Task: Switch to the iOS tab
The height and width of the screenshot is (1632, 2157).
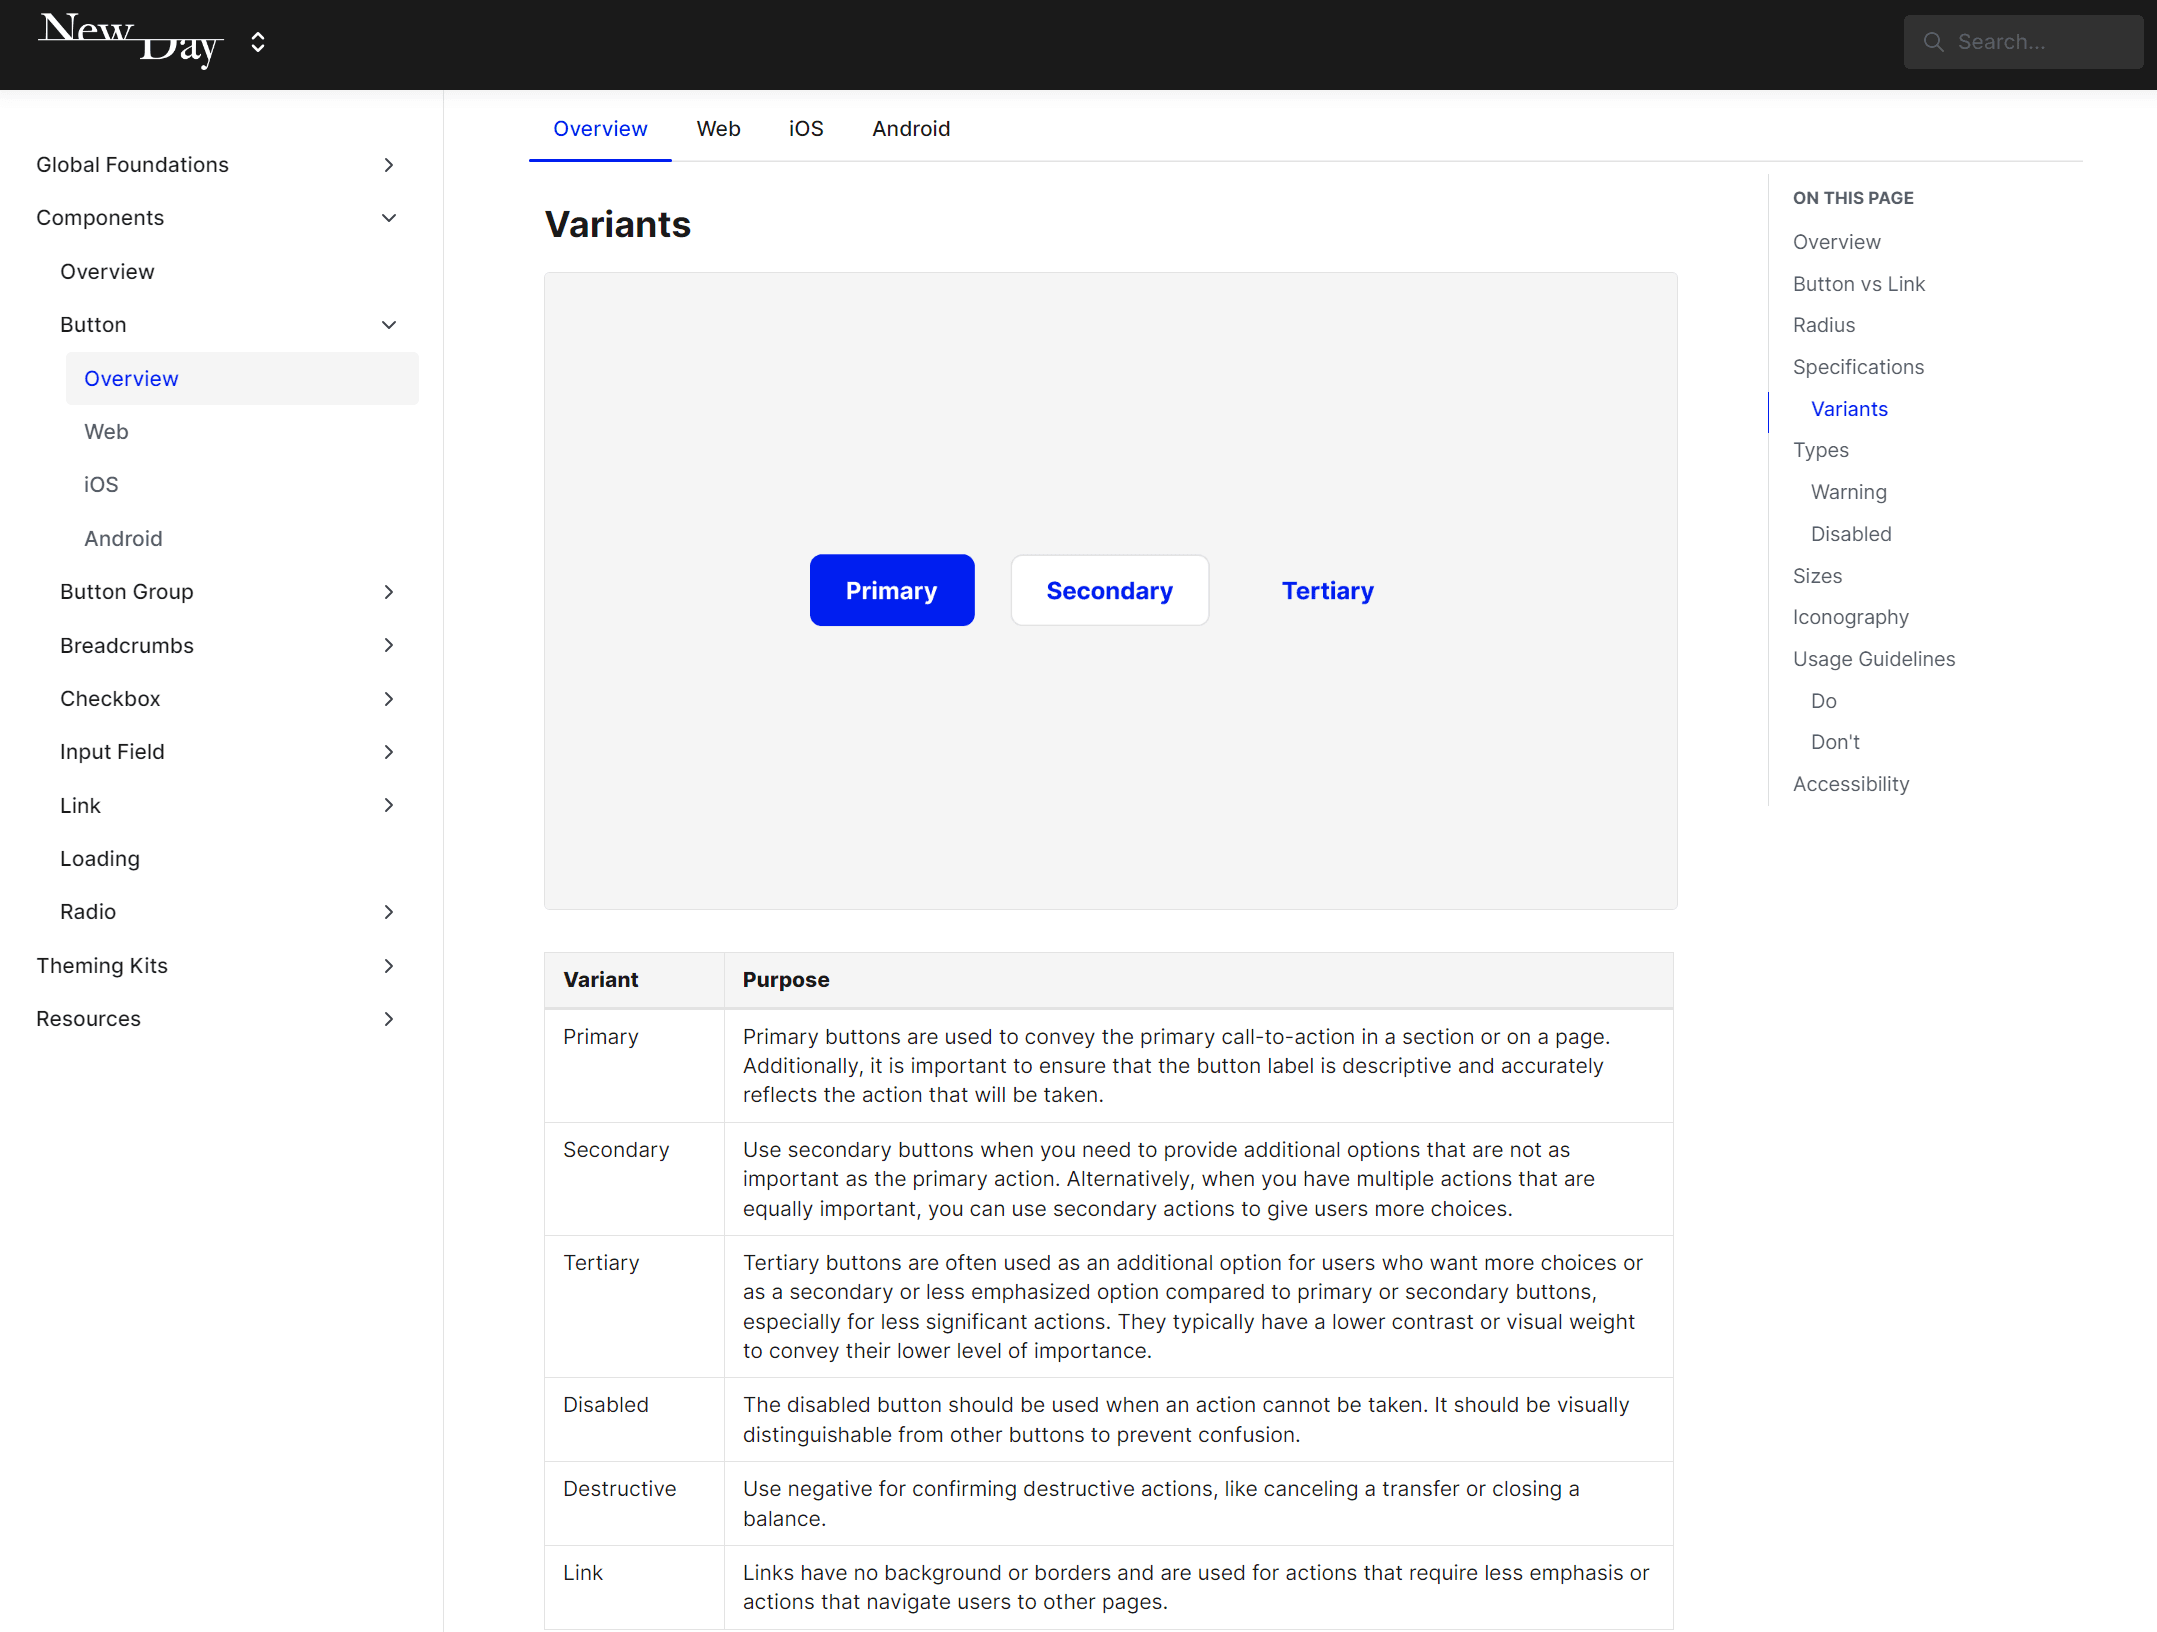Action: (806, 129)
